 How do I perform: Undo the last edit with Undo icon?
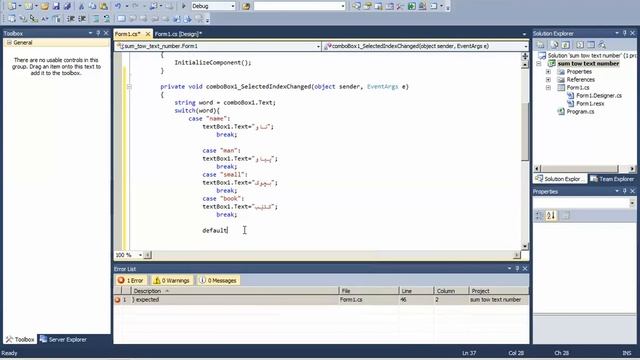point(118,6)
